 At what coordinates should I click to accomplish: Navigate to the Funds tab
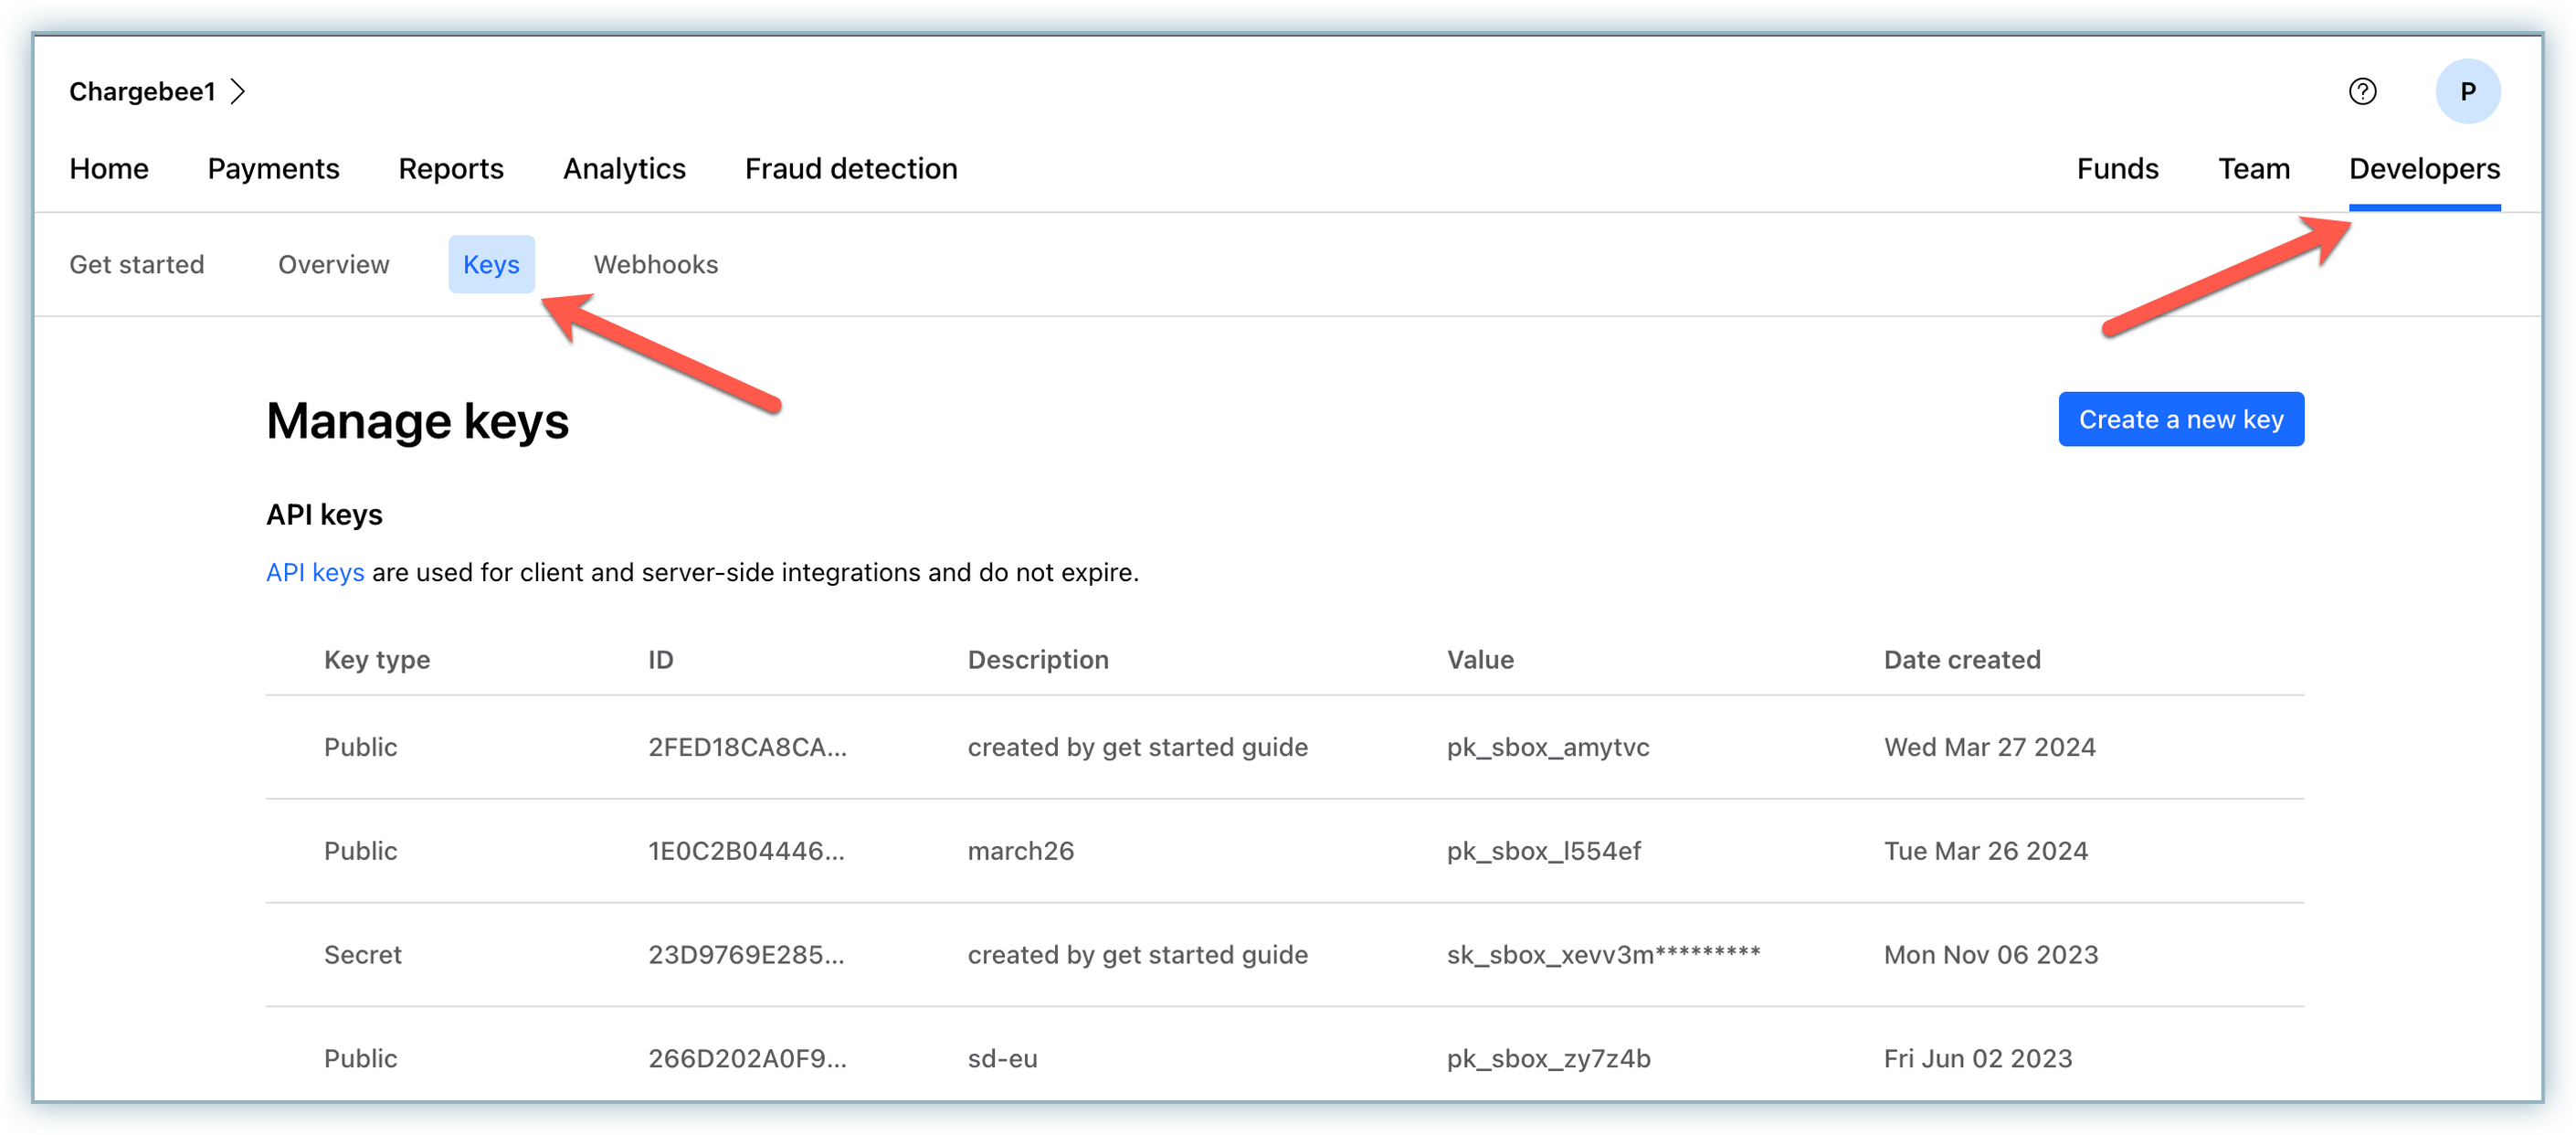[x=2117, y=169]
